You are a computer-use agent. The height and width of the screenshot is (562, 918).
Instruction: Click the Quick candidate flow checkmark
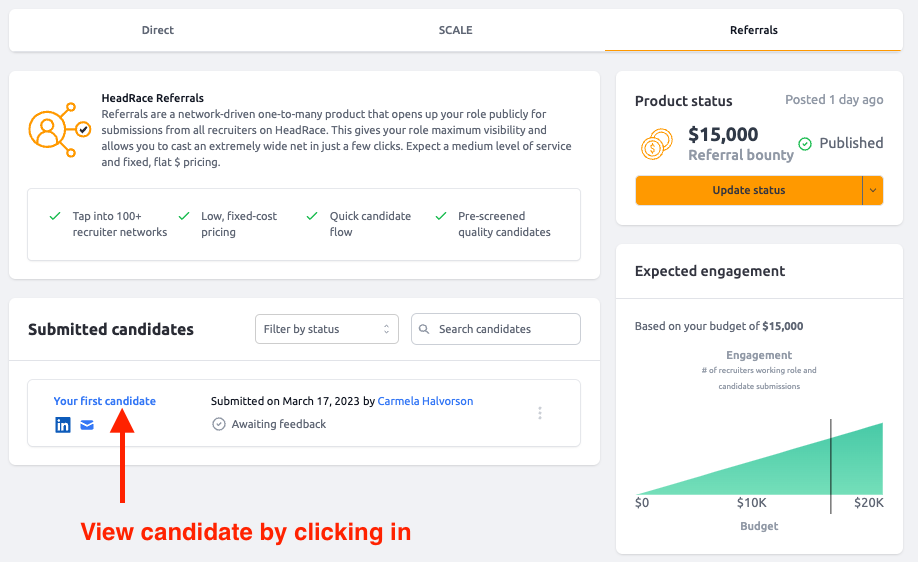312,216
